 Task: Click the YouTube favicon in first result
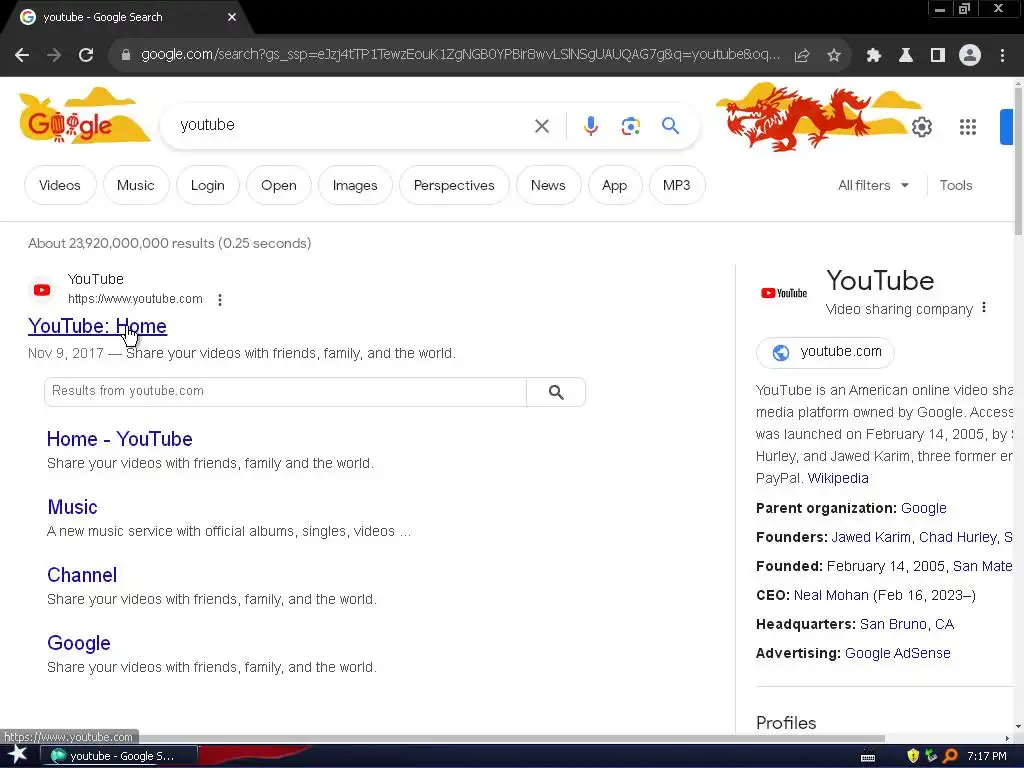point(42,289)
